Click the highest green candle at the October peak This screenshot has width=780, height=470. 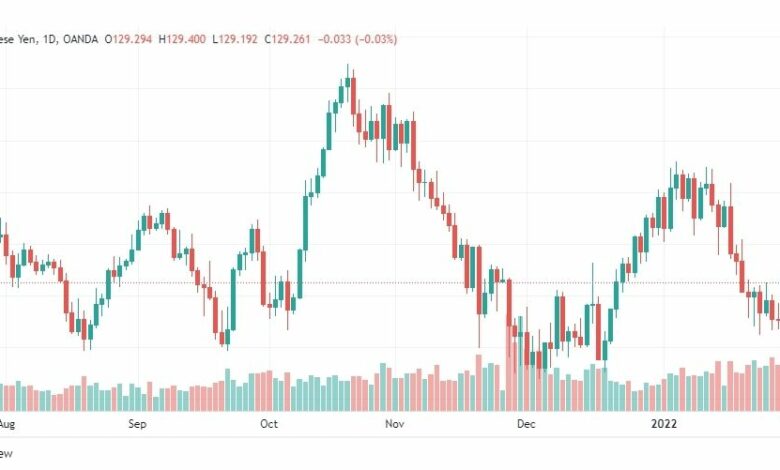[x=347, y=83]
